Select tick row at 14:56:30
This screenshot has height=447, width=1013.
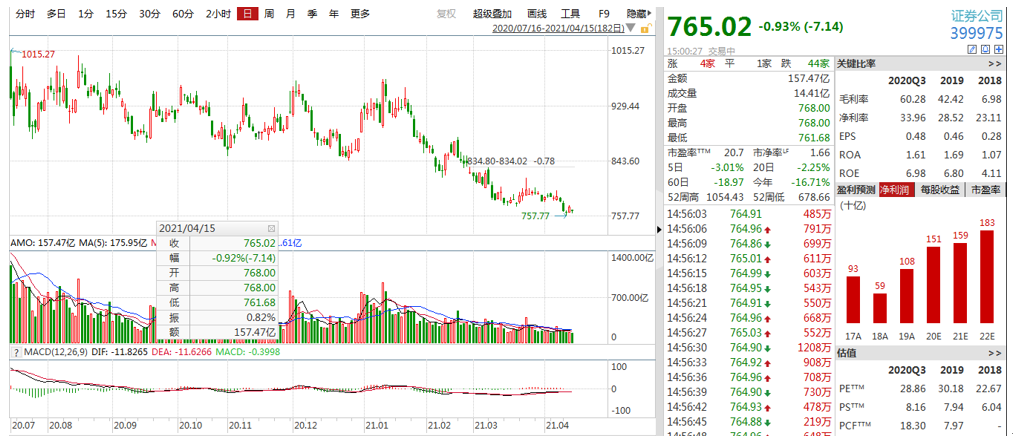(x=749, y=348)
